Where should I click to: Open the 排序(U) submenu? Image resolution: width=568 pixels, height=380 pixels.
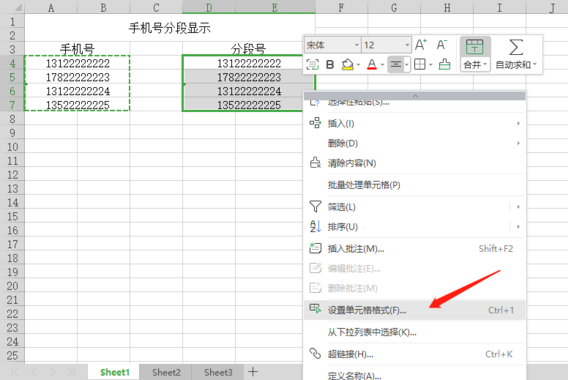[414, 227]
